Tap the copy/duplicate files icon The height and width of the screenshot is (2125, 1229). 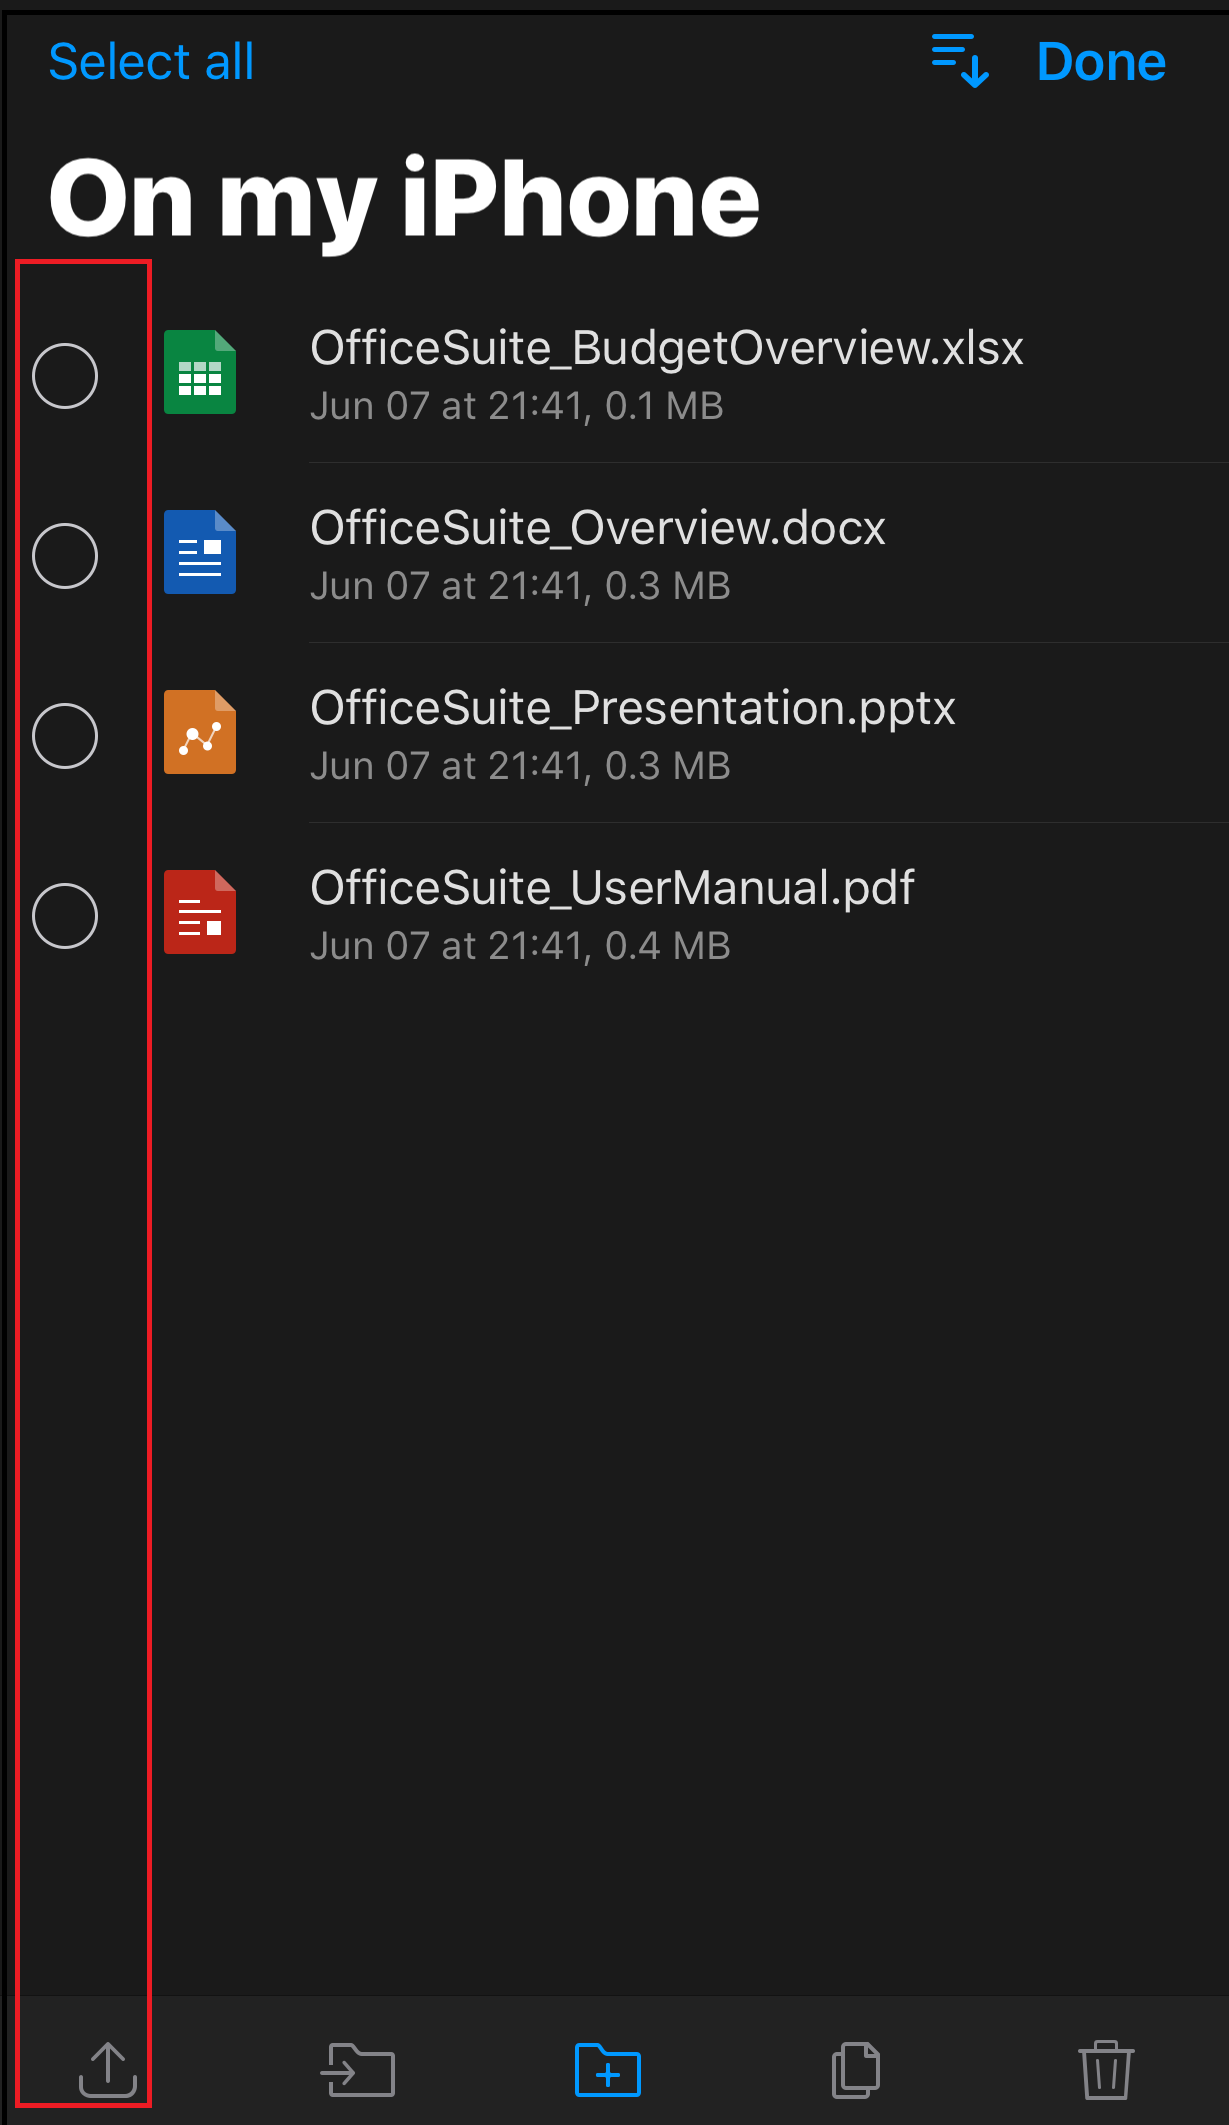(x=856, y=2069)
